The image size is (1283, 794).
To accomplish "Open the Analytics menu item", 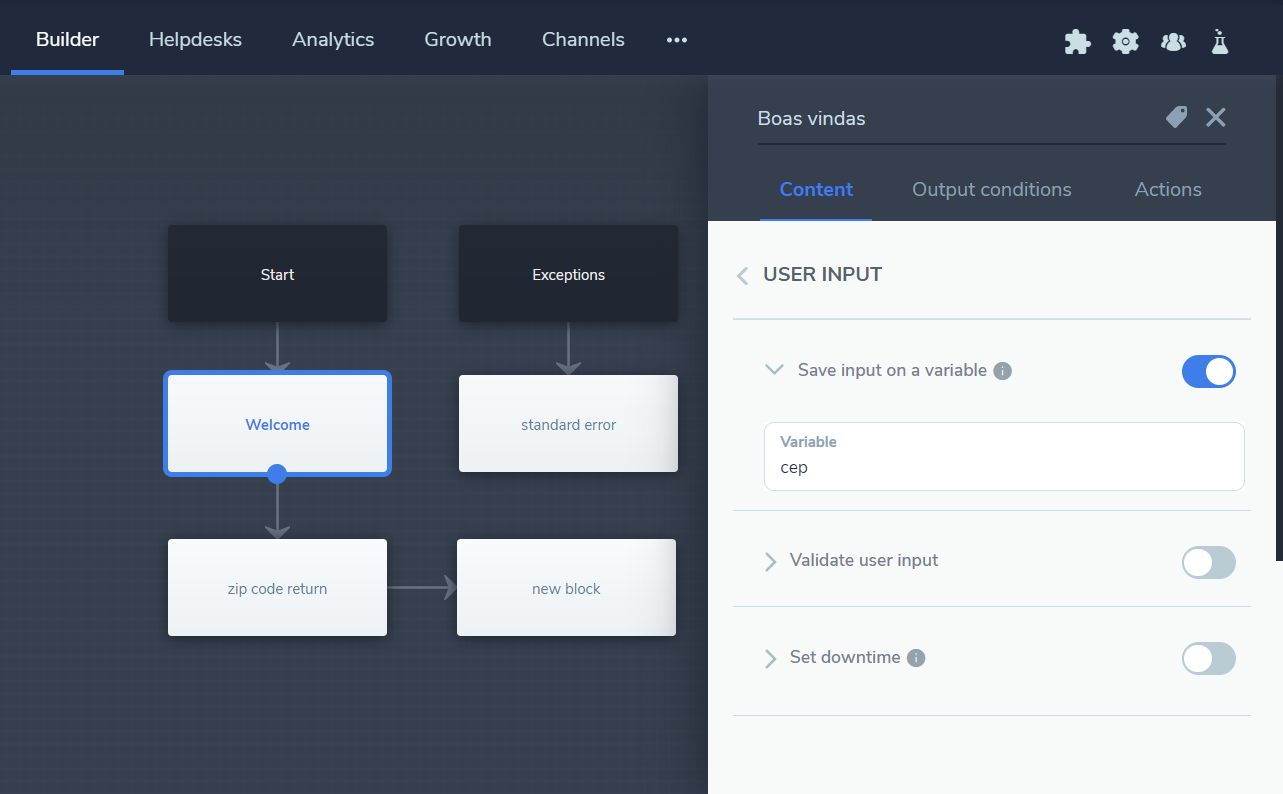I will pos(333,40).
